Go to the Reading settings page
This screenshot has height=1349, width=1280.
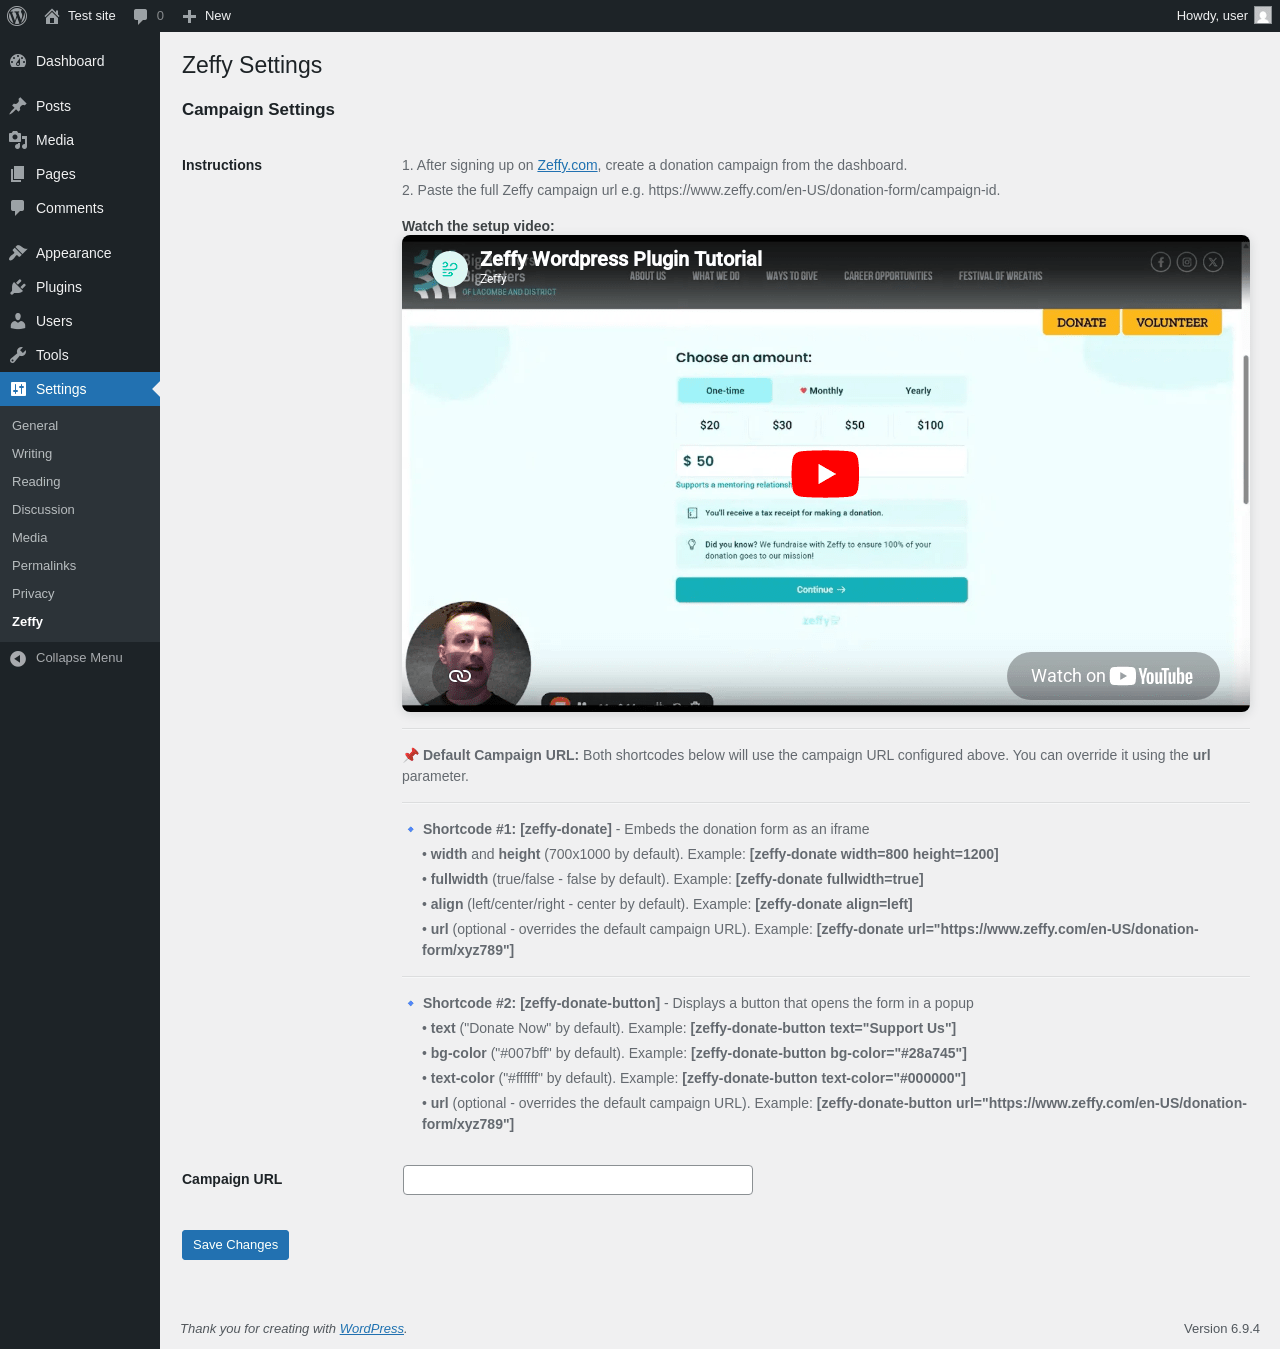(36, 482)
